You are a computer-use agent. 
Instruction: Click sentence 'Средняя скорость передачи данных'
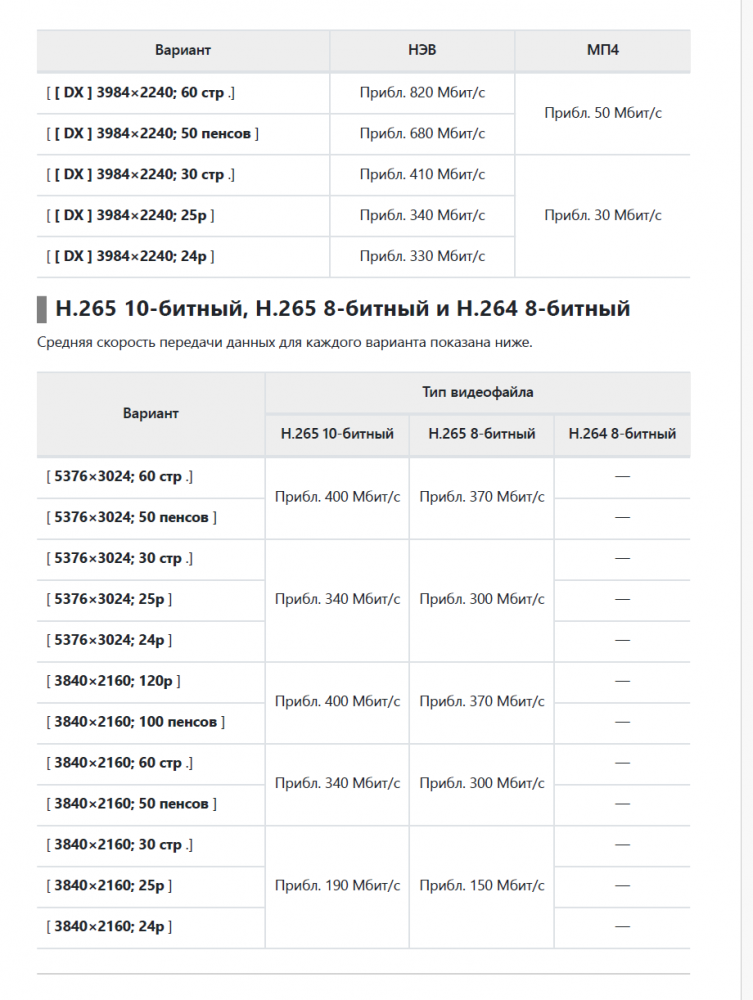click(x=156, y=342)
